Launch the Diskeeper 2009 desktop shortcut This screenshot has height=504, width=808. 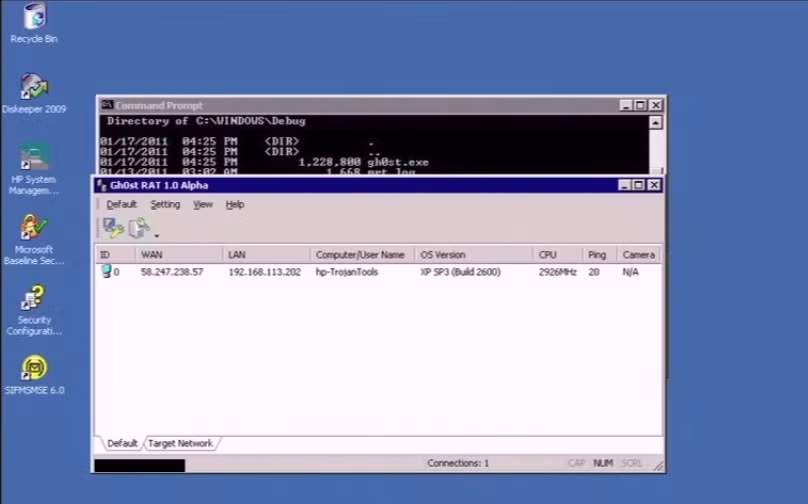click(x=34, y=93)
